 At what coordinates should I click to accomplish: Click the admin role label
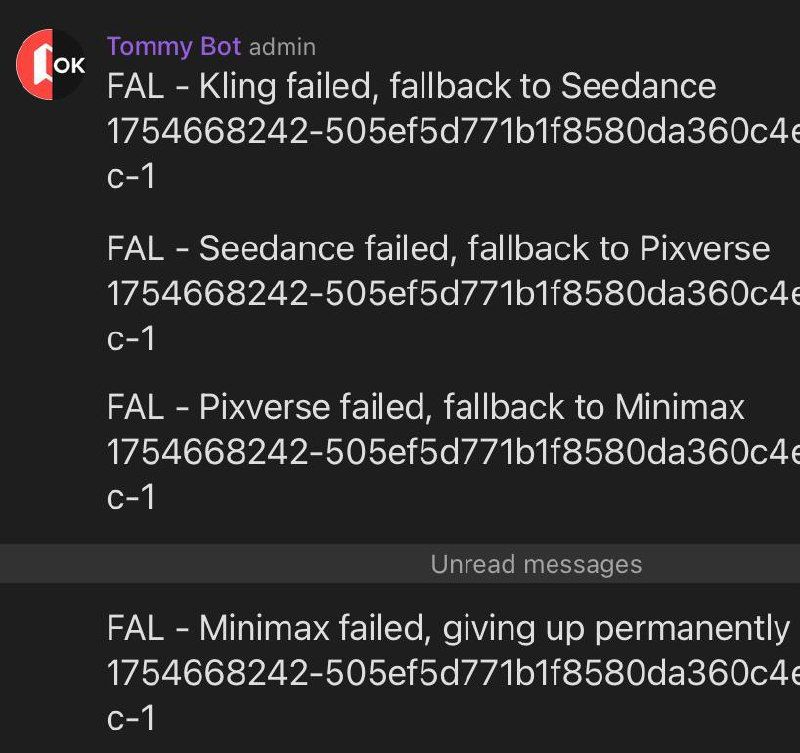[x=282, y=47]
